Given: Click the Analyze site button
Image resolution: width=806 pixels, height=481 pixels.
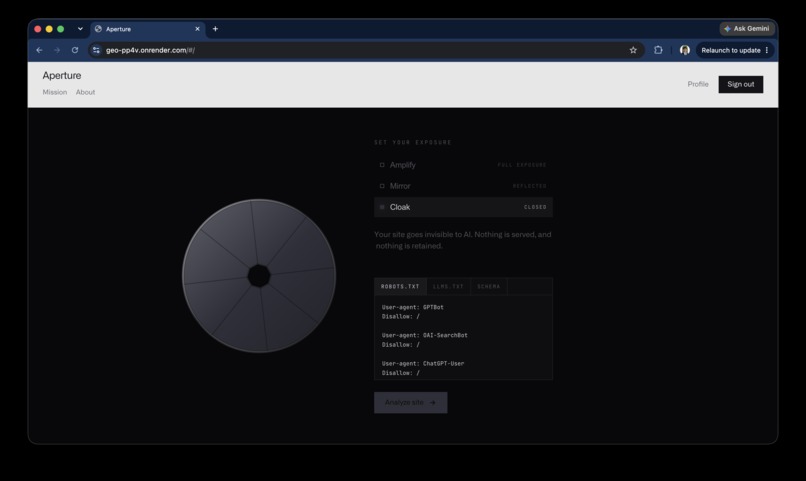Looking at the screenshot, I should (x=410, y=402).
